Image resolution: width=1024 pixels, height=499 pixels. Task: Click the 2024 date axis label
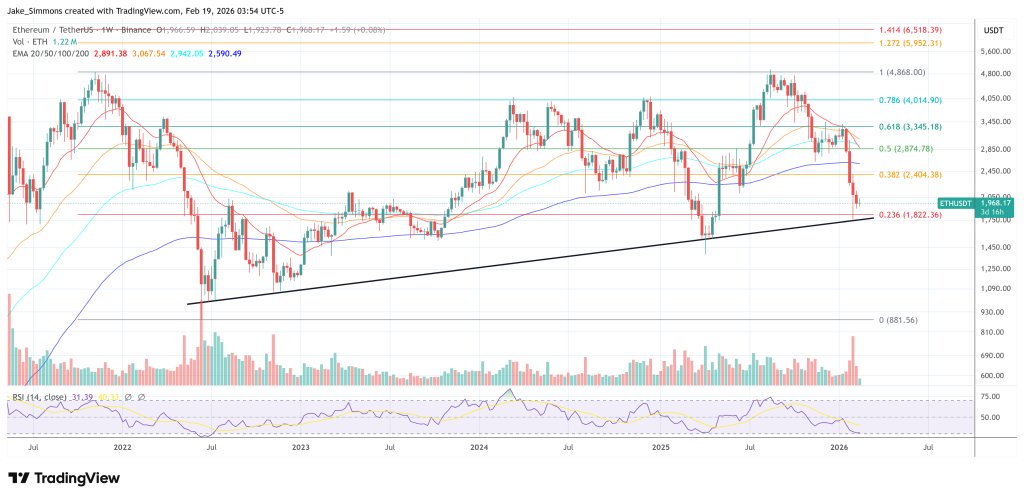point(479,447)
